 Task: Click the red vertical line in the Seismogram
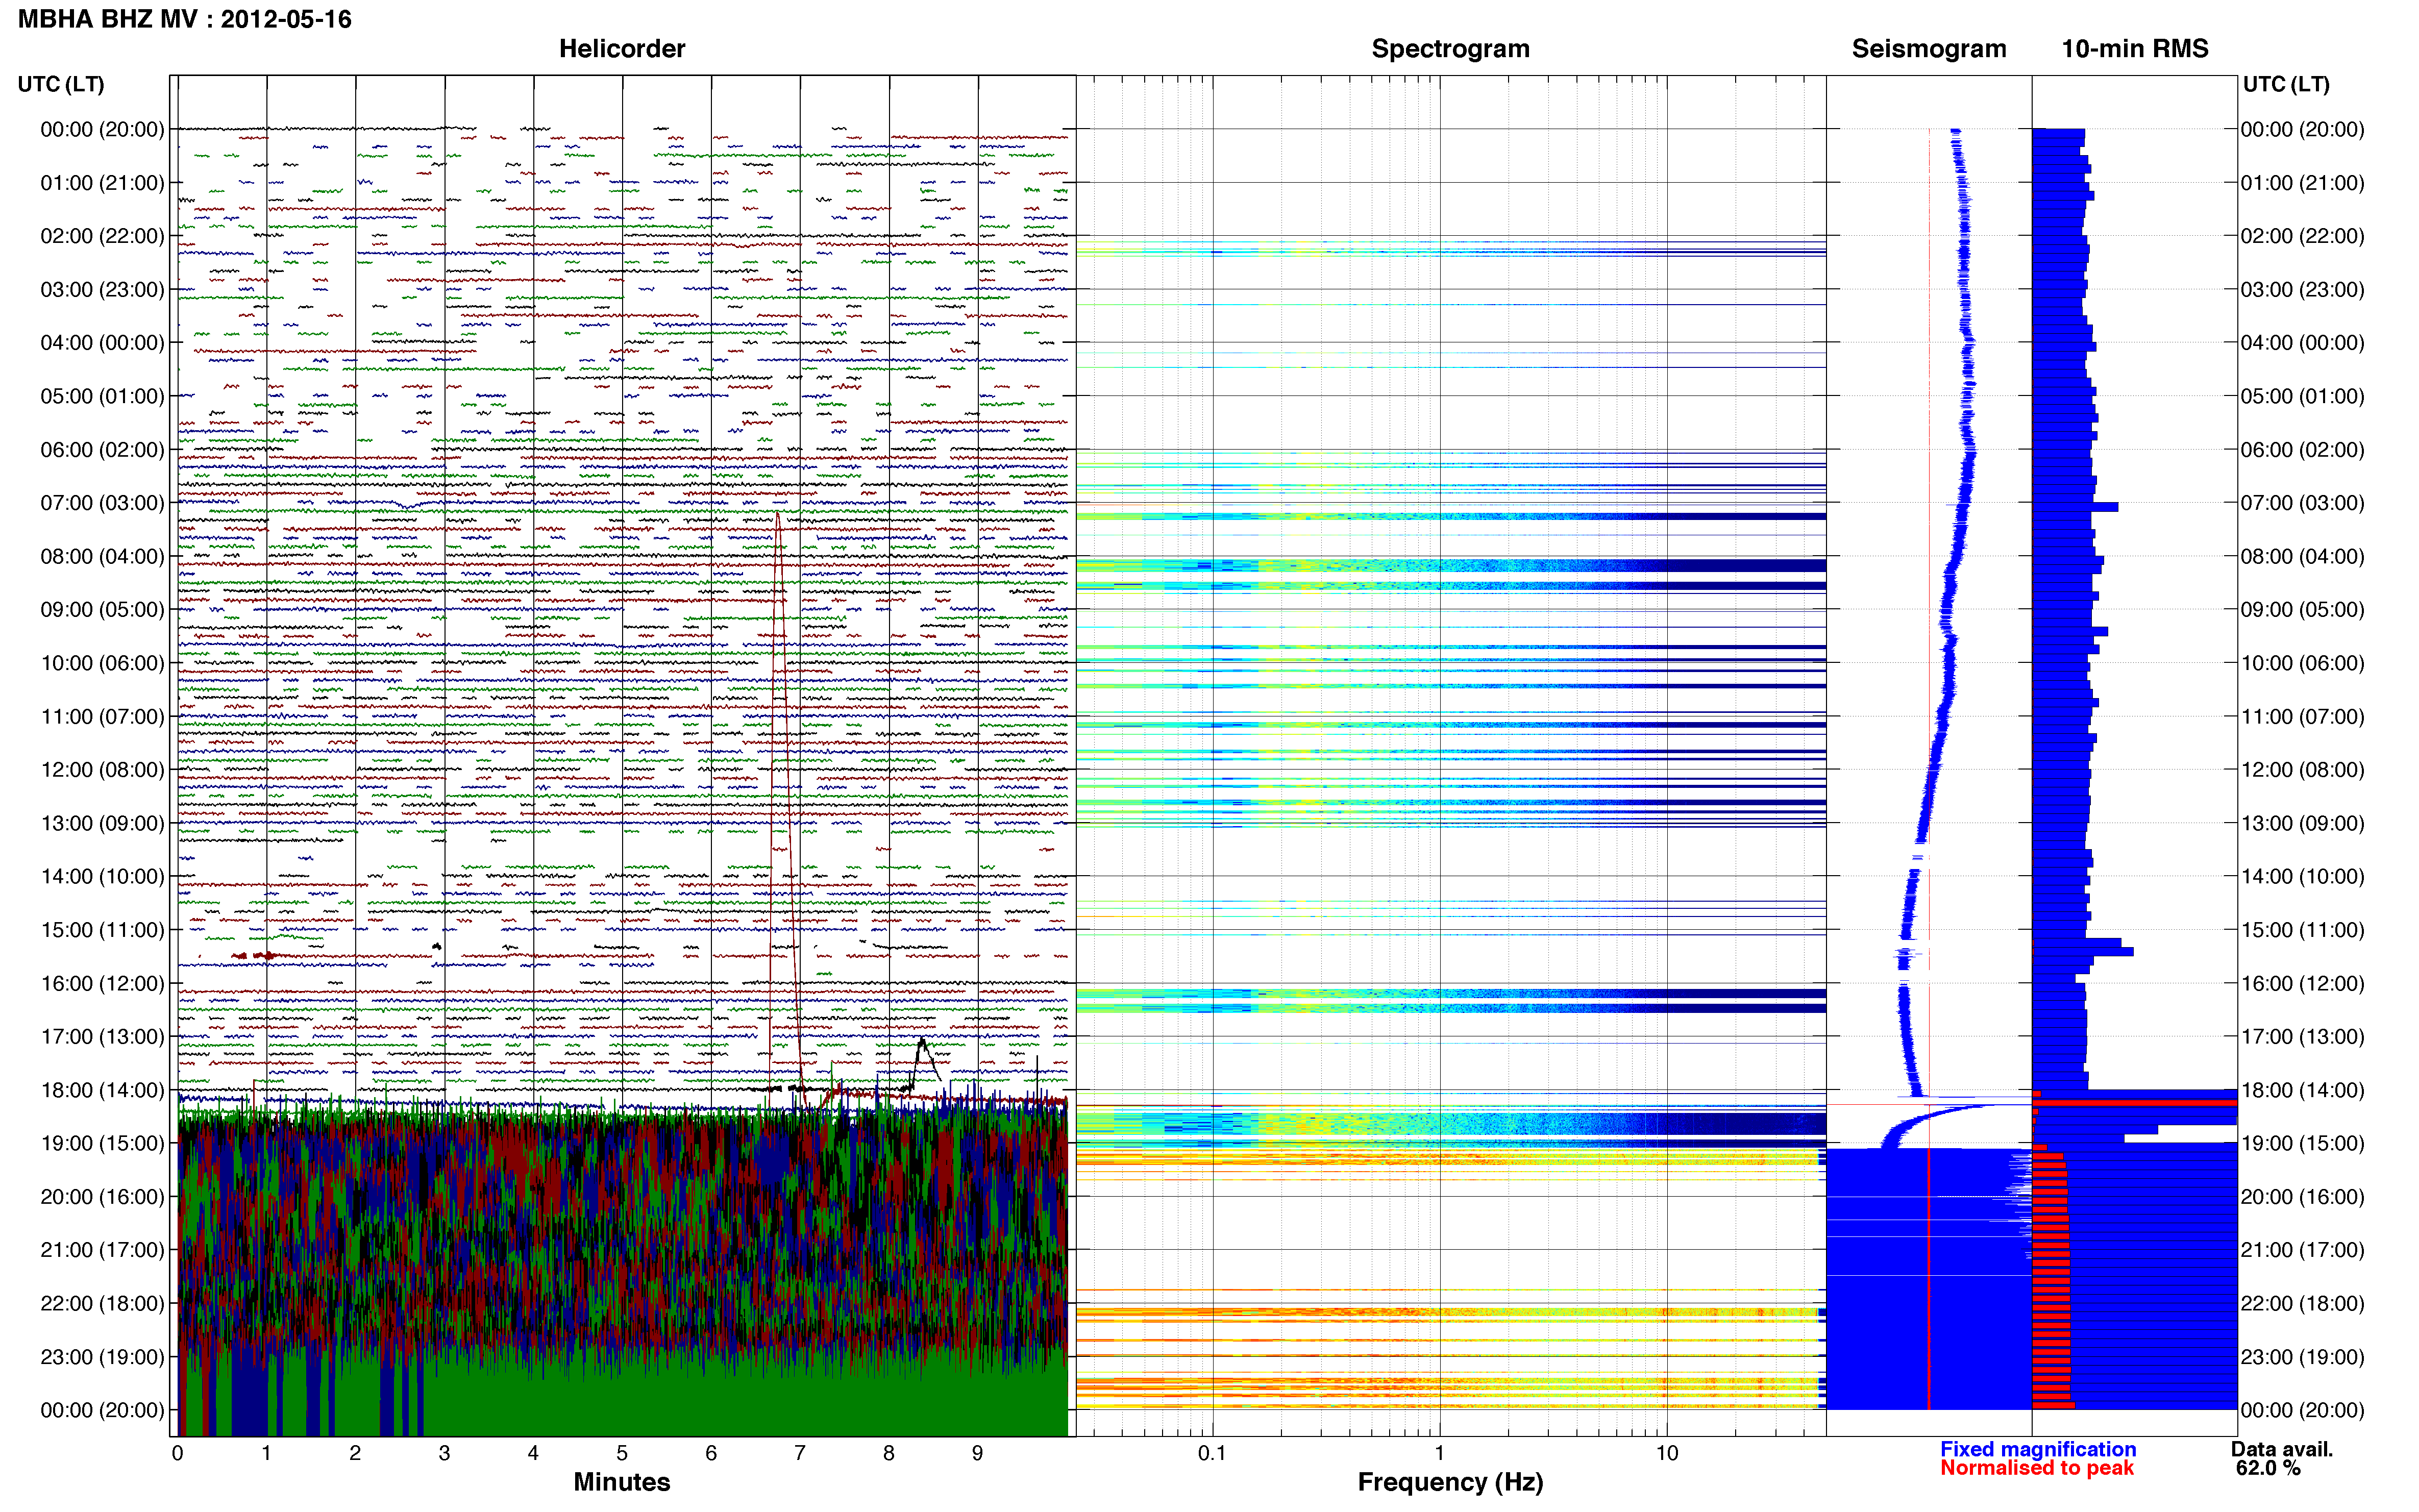(1929, 1278)
